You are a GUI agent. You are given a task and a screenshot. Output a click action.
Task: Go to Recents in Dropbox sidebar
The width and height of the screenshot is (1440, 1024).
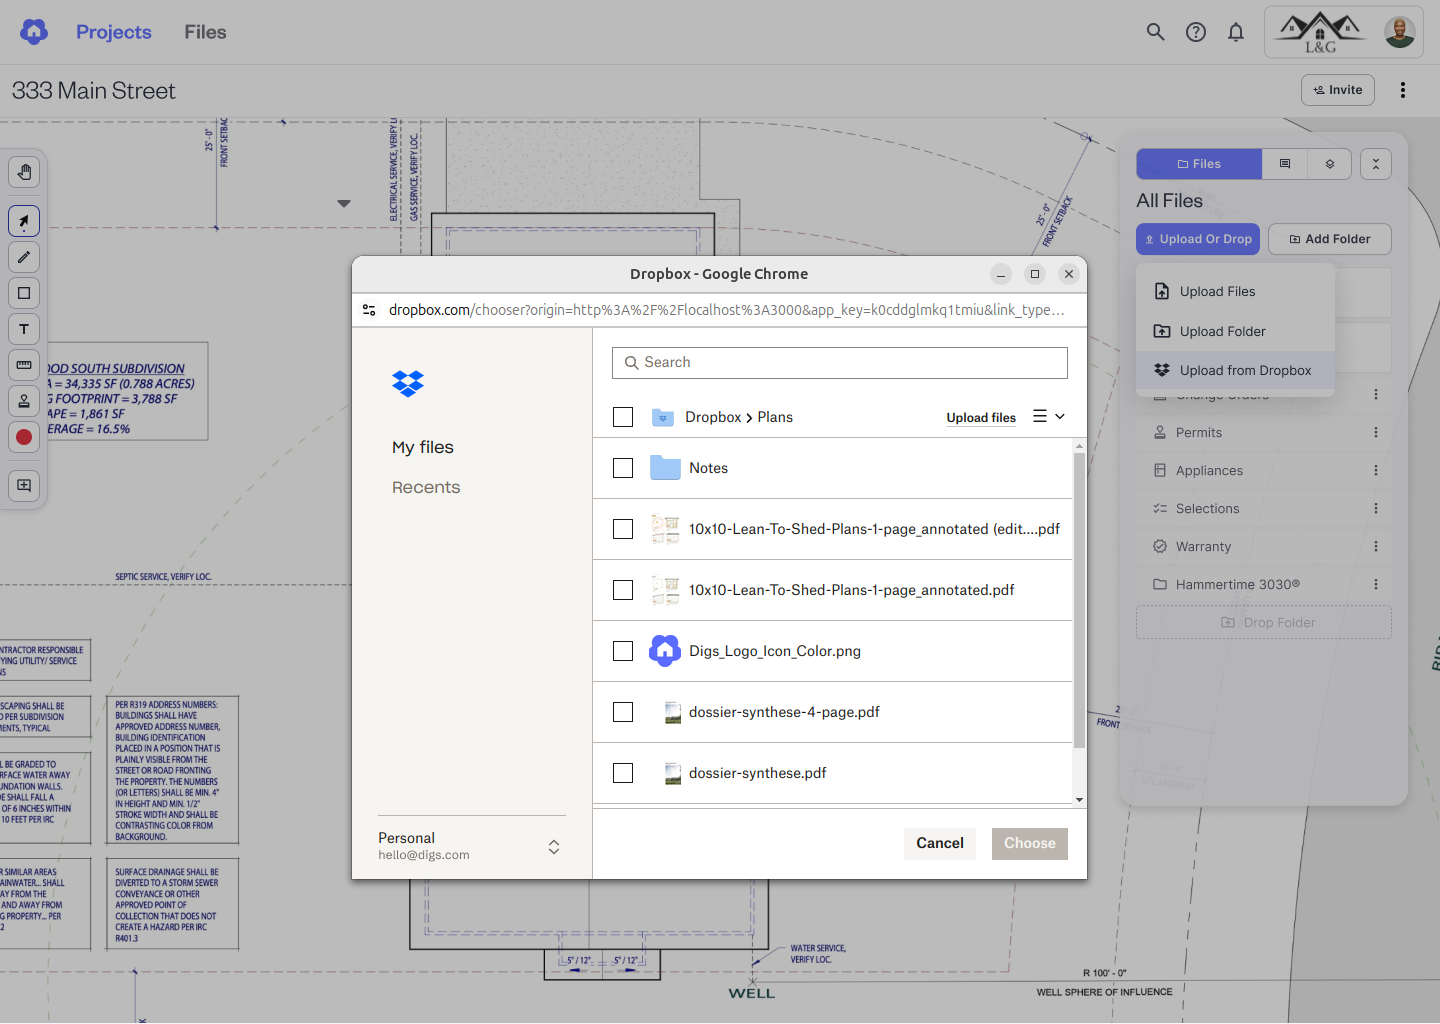click(426, 487)
